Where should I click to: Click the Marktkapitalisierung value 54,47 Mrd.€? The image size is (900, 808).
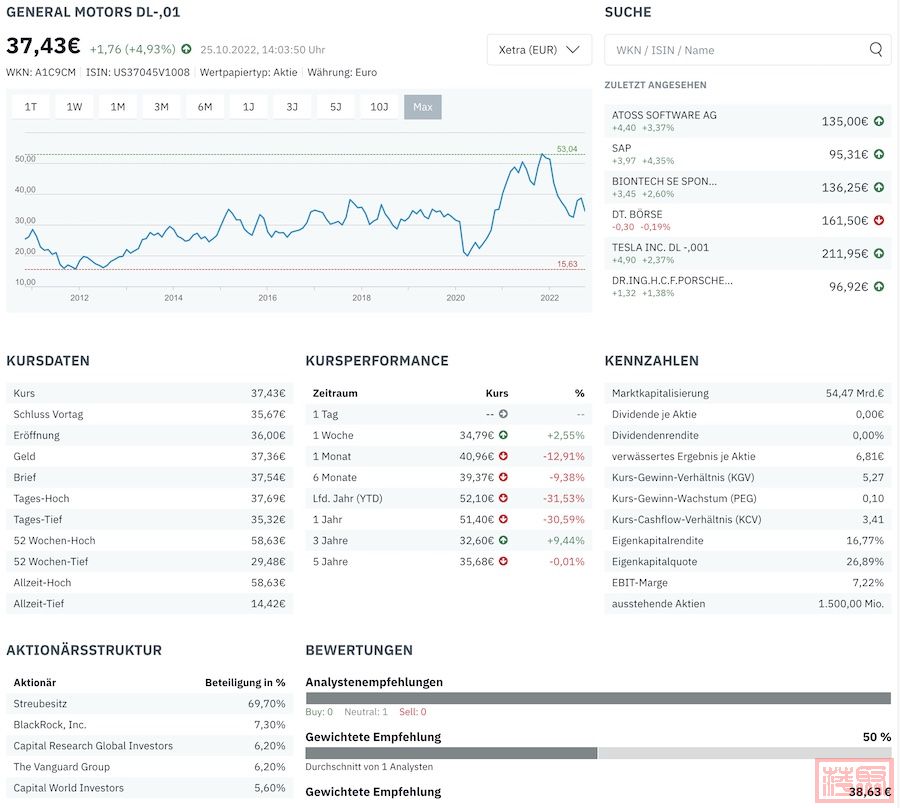pyautogui.click(x=855, y=393)
